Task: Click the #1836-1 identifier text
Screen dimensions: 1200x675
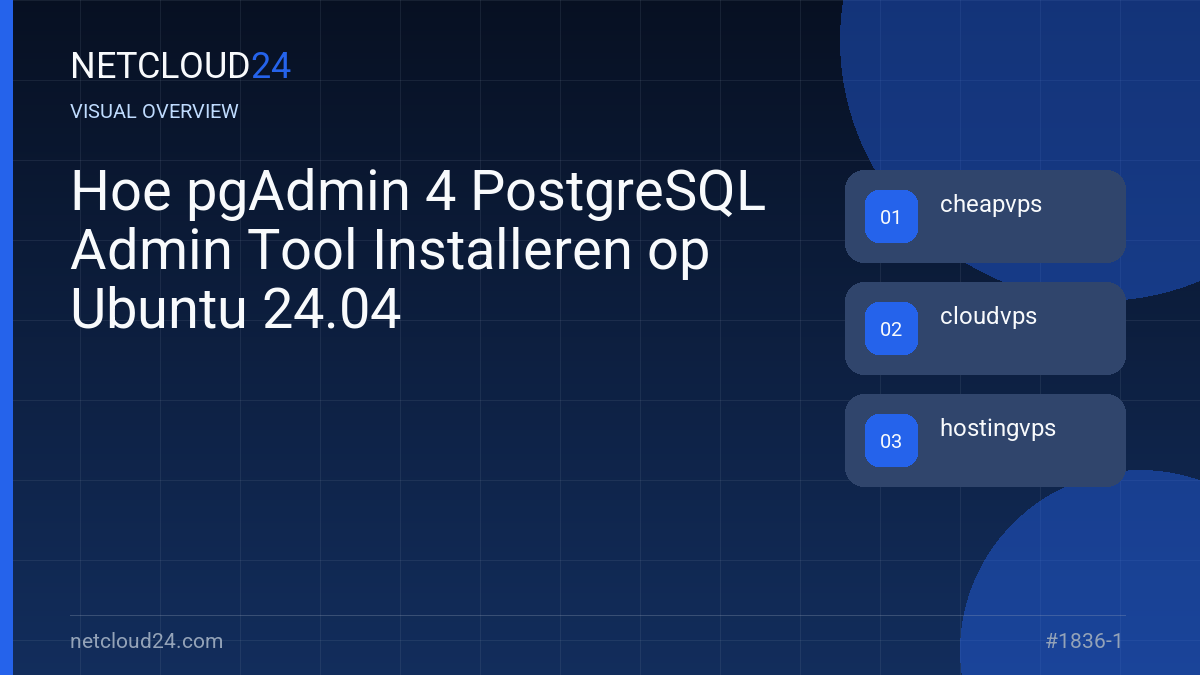Action: (1084, 641)
